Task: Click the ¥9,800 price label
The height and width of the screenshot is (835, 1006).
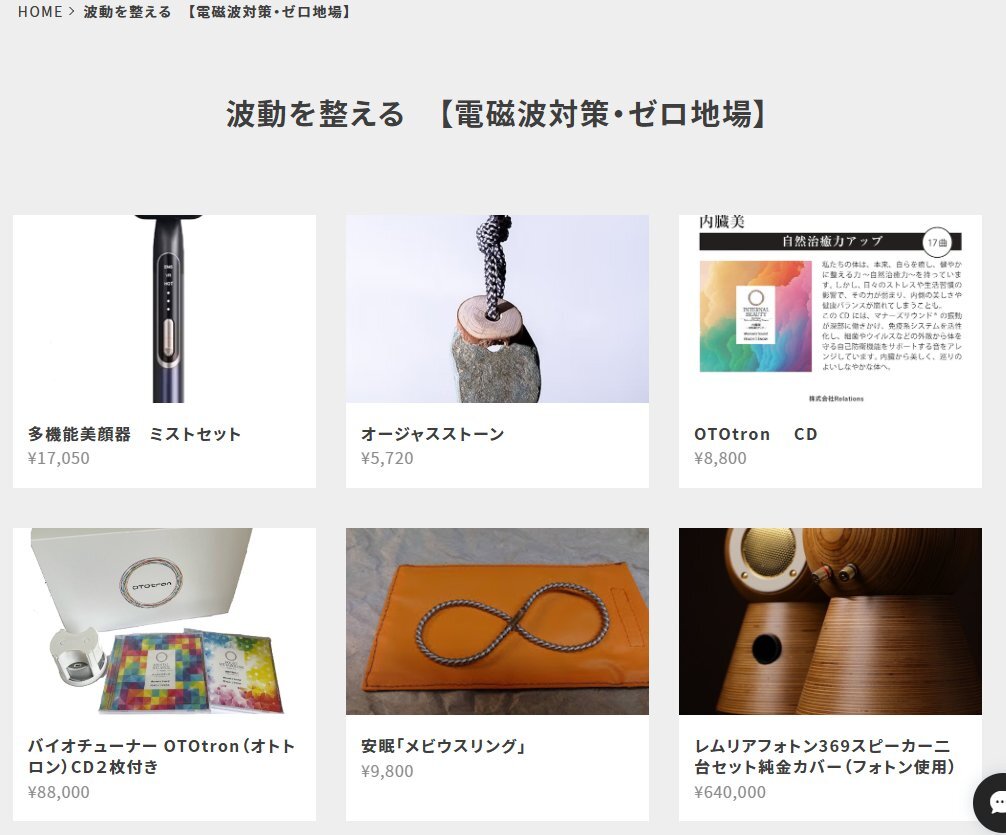Action: click(387, 771)
